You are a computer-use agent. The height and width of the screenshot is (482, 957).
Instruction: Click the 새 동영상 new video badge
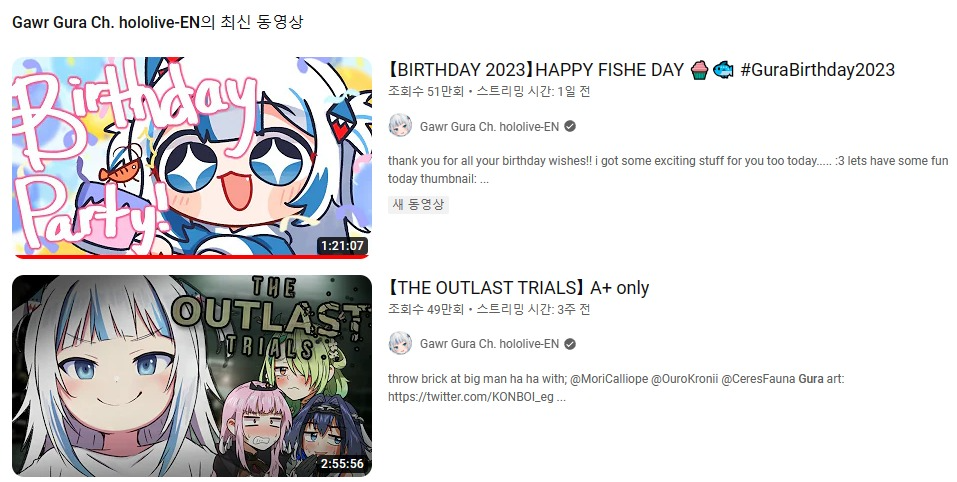pos(418,204)
